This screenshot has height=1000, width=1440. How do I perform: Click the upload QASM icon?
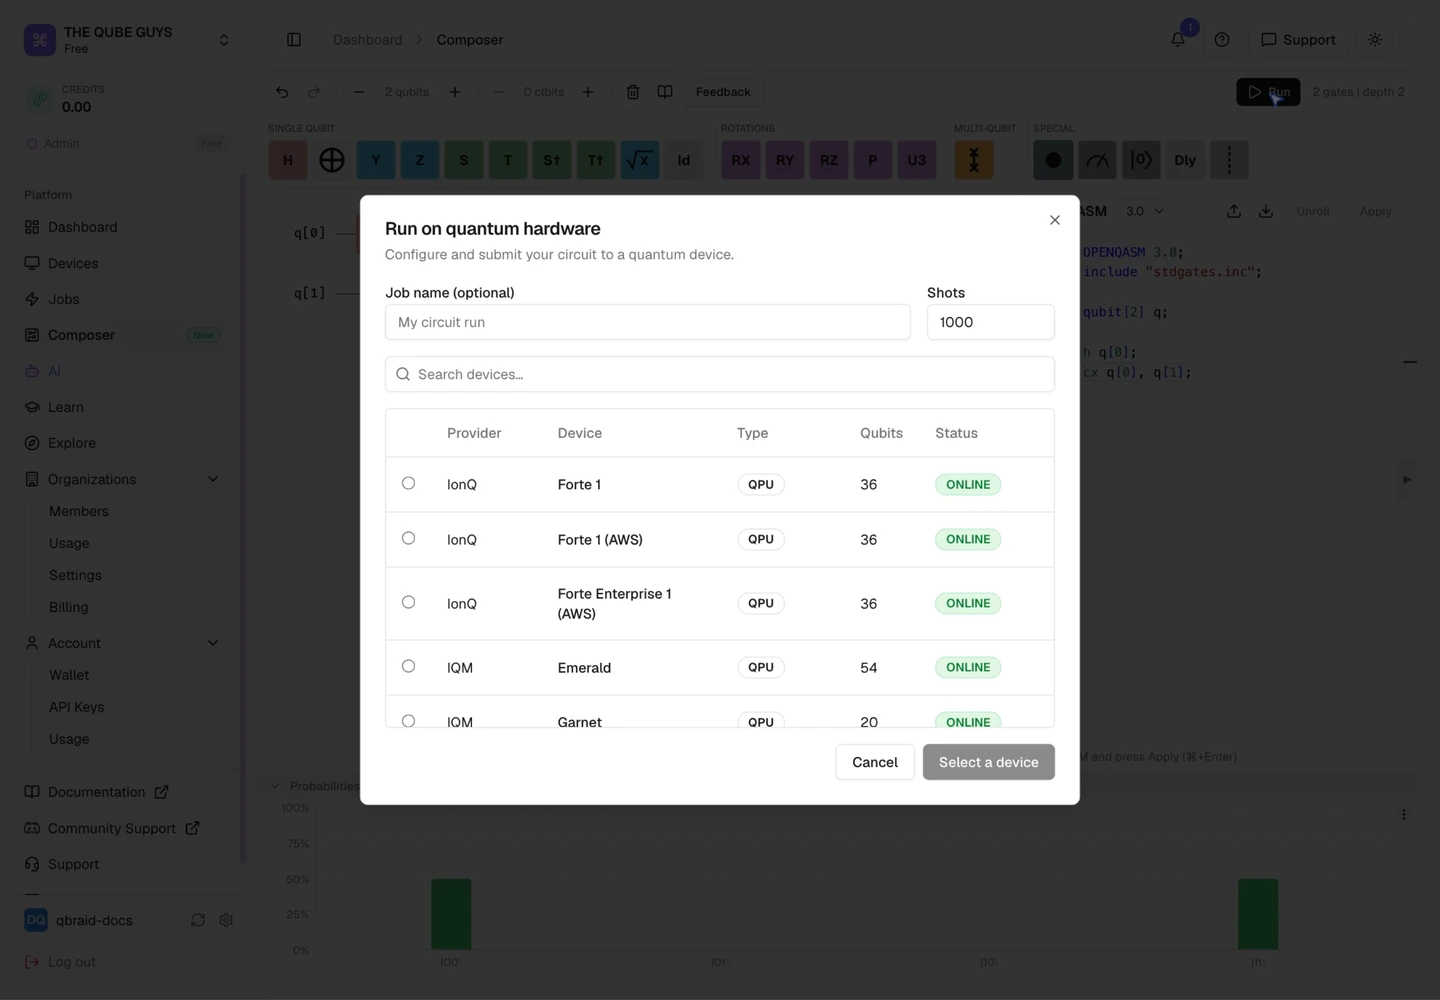pos(1234,211)
